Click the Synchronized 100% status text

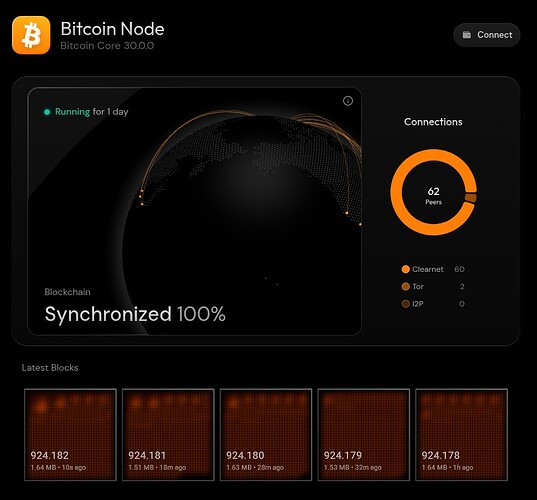point(135,314)
